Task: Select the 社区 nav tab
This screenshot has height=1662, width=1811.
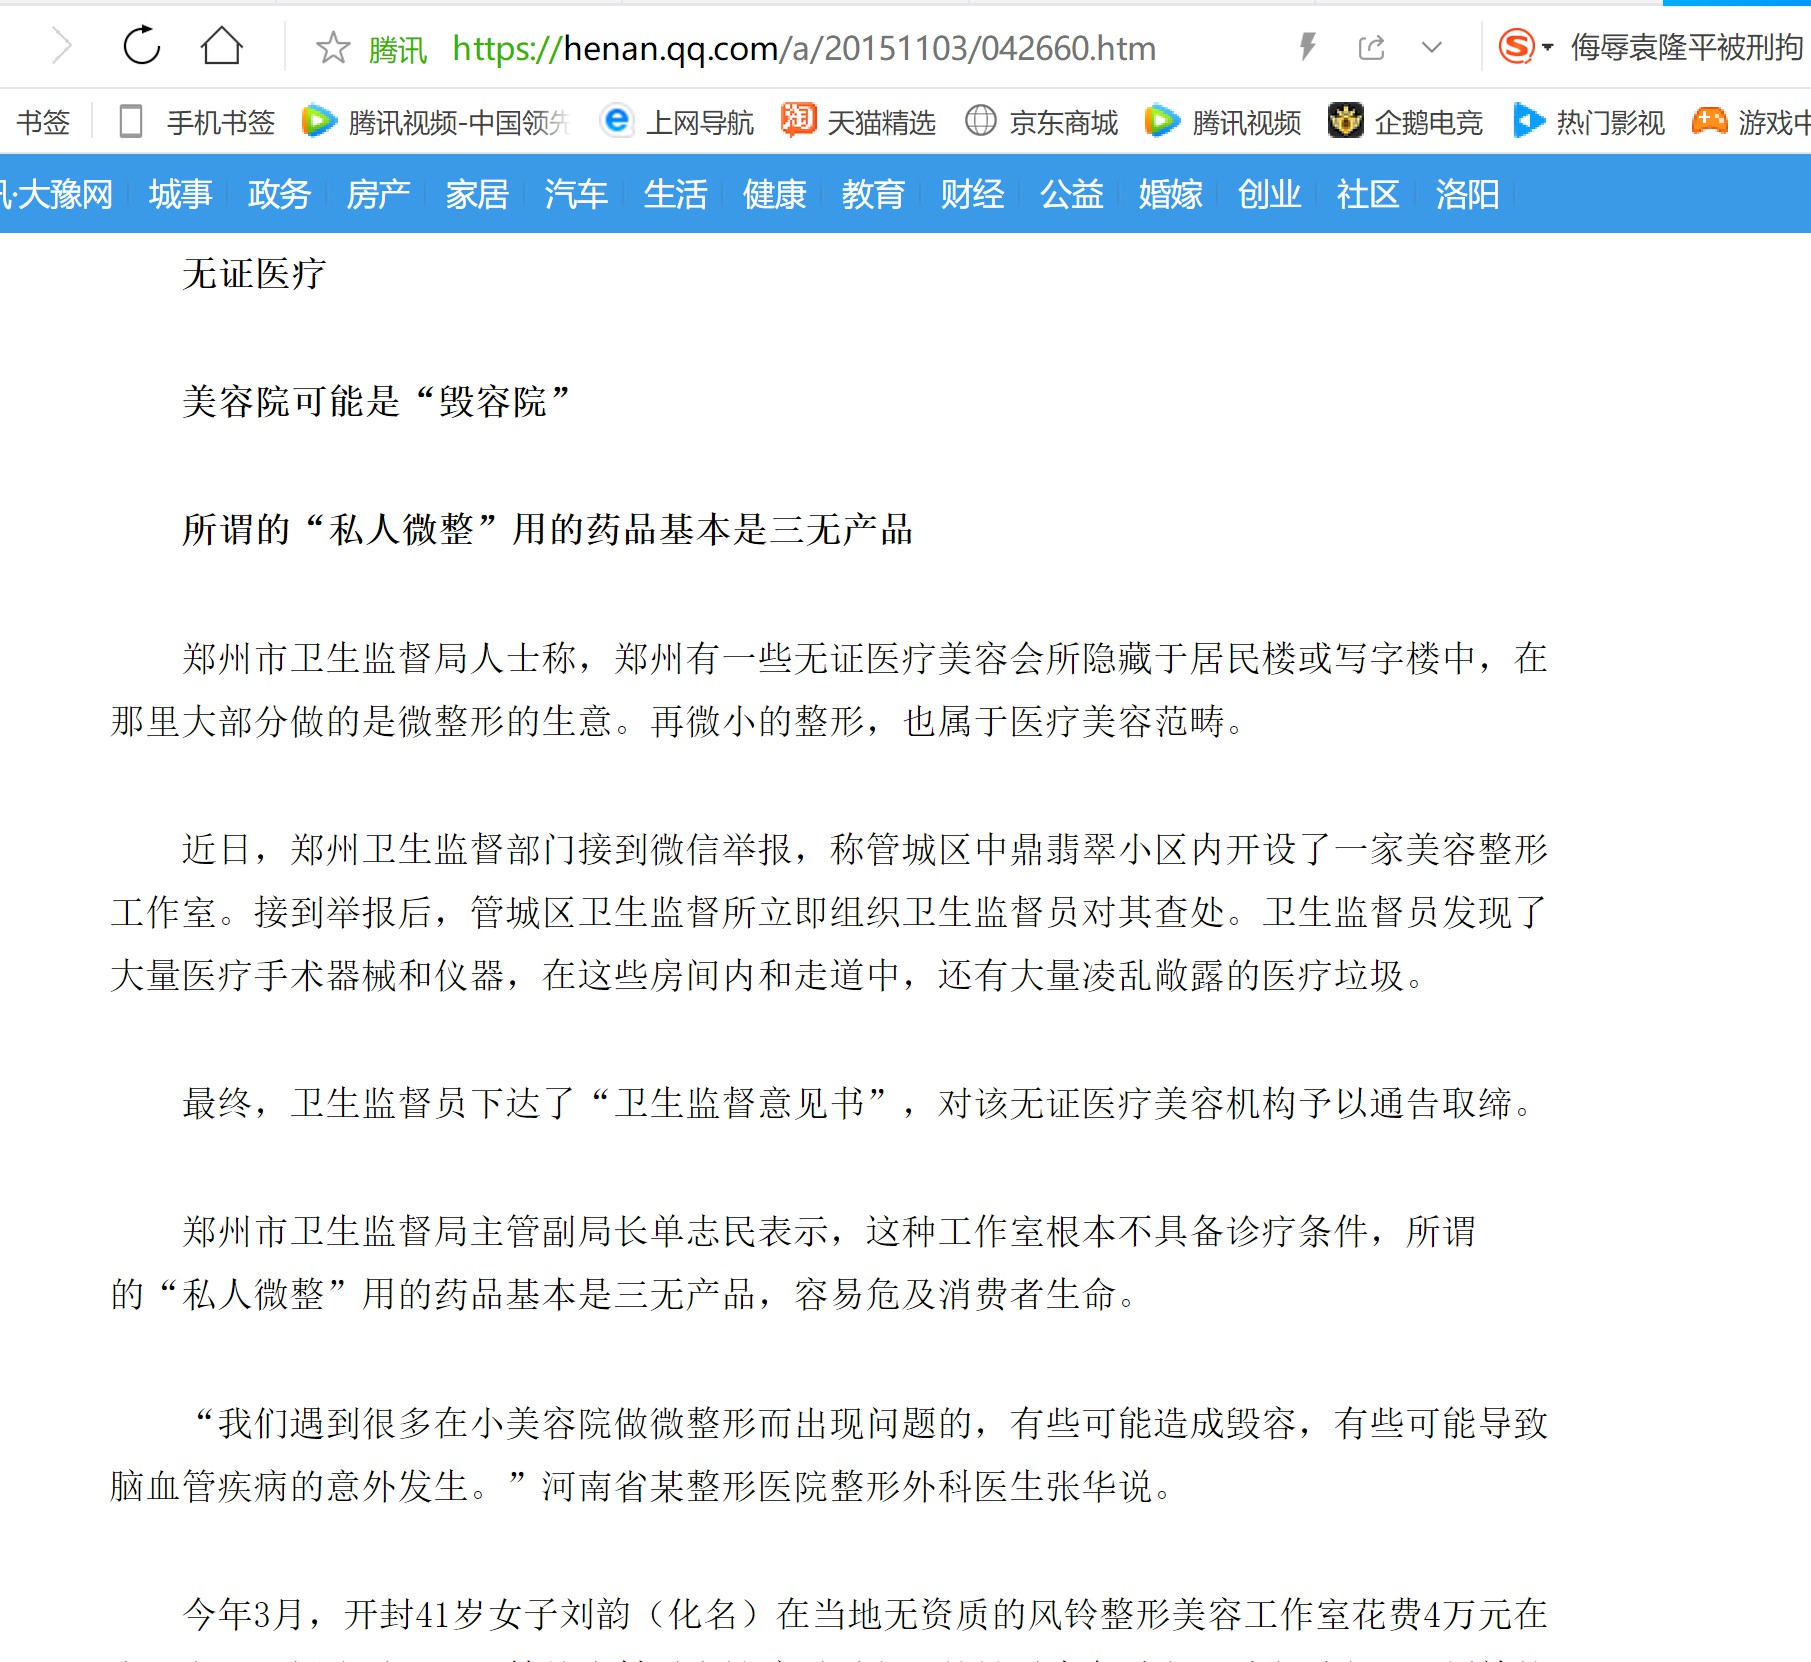Action: [1368, 194]
